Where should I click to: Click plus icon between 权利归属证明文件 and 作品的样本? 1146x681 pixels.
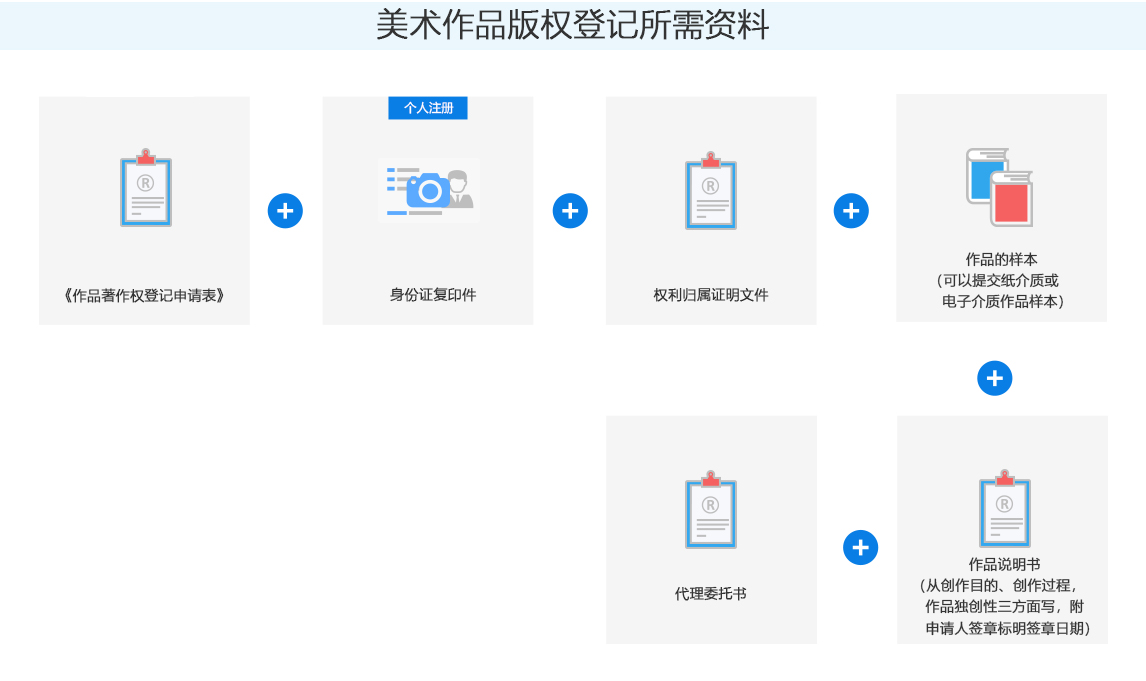point(851,211)
